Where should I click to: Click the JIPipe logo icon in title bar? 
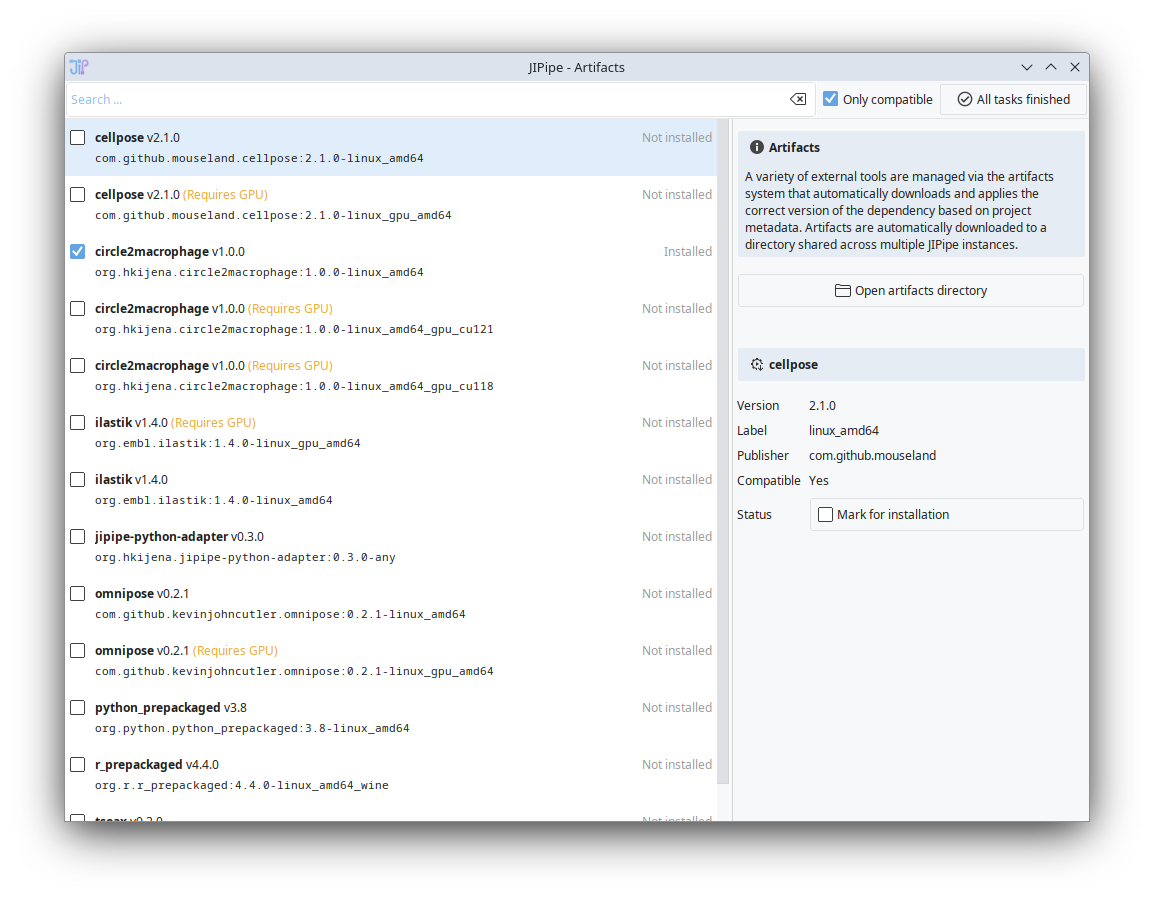[79, 67]
